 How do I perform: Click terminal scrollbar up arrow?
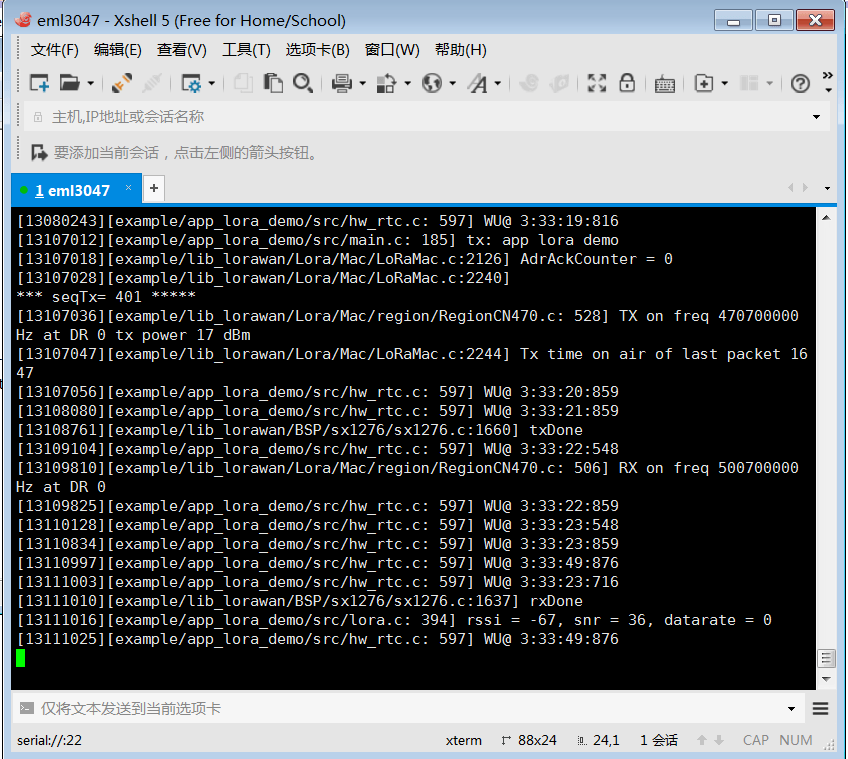tap(826, 217)
